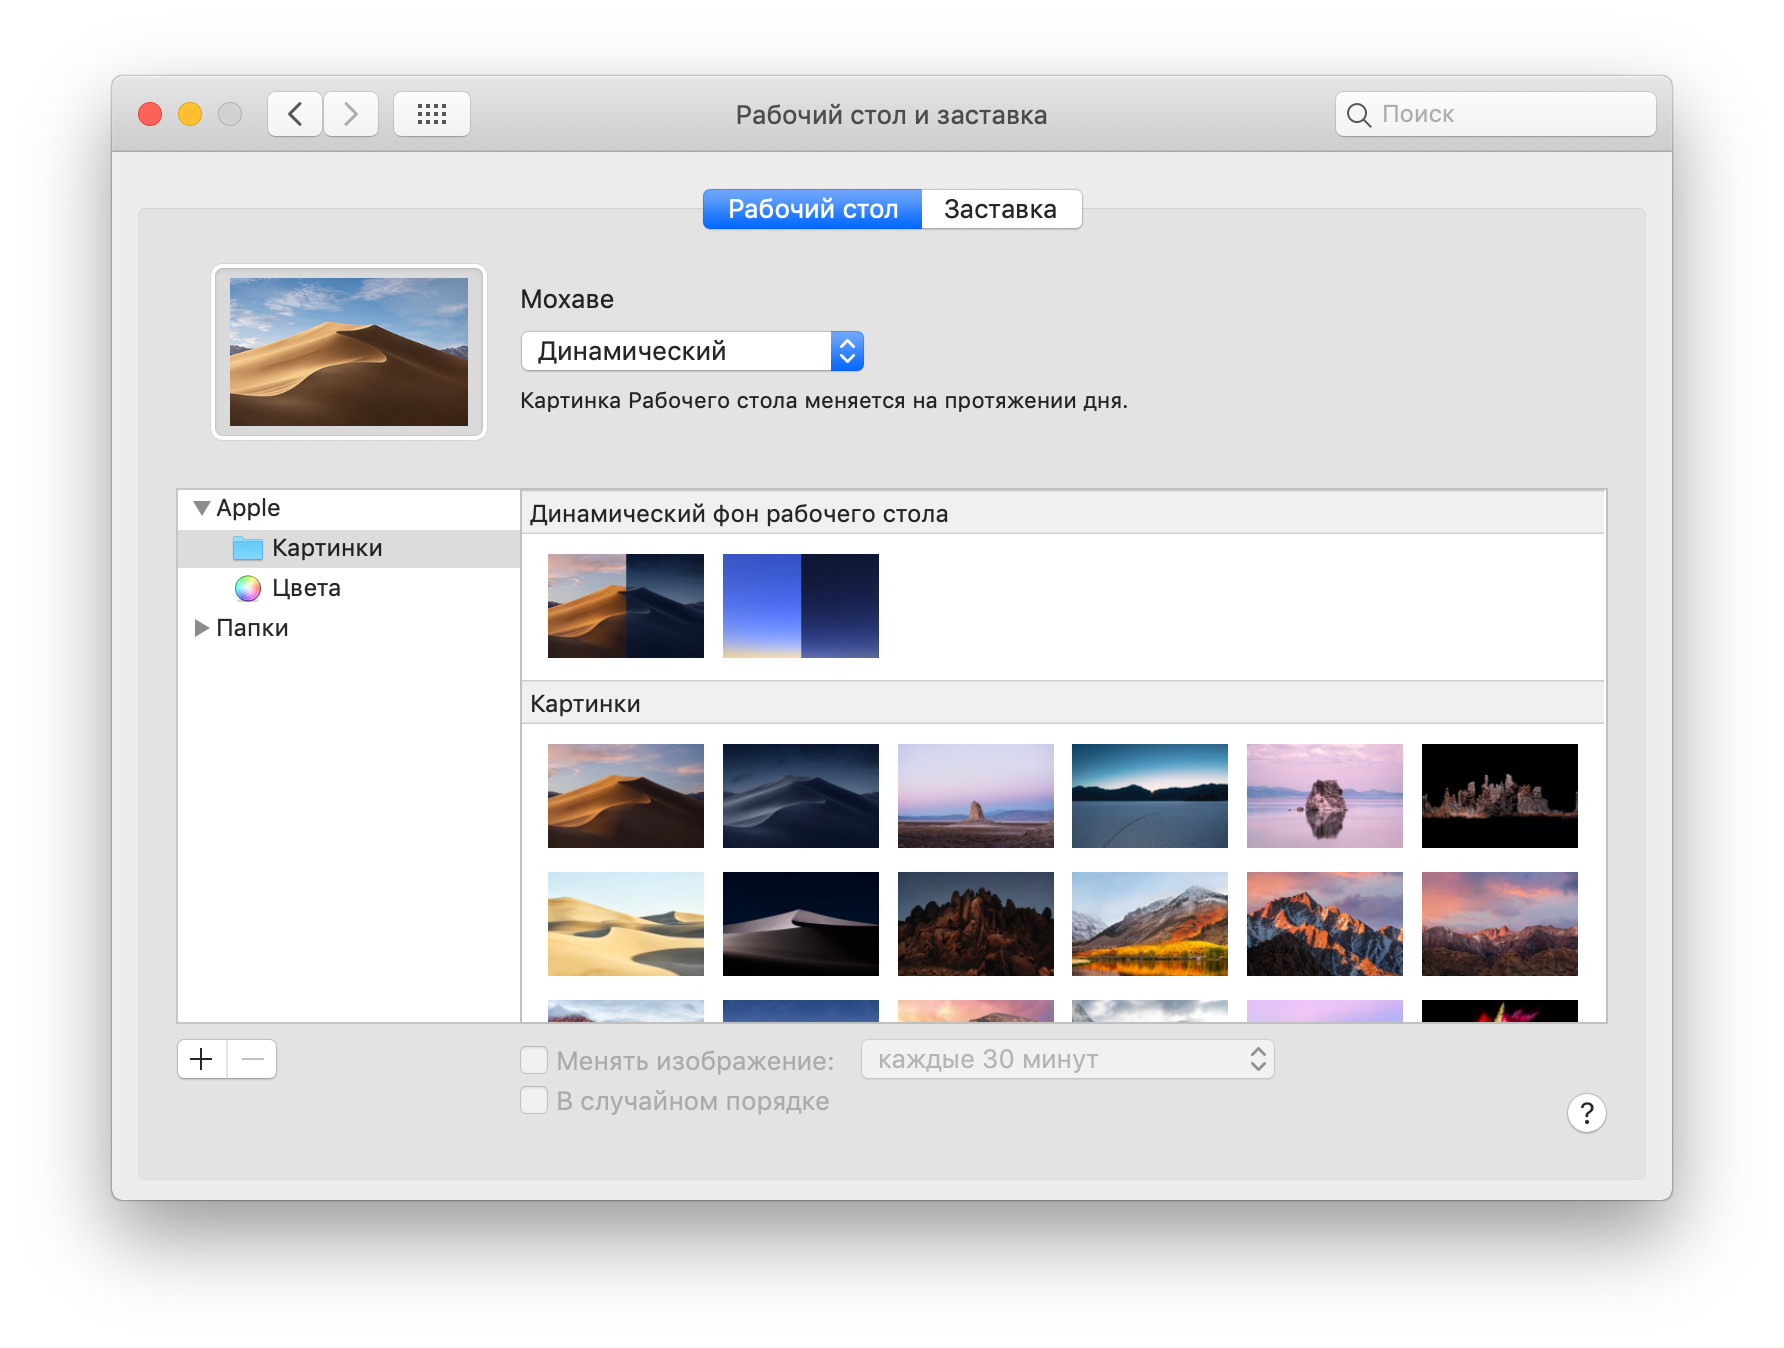This screenshot has height=1348, width=1784.
Task: Add a folder with the plus button
Action: 202,1059
